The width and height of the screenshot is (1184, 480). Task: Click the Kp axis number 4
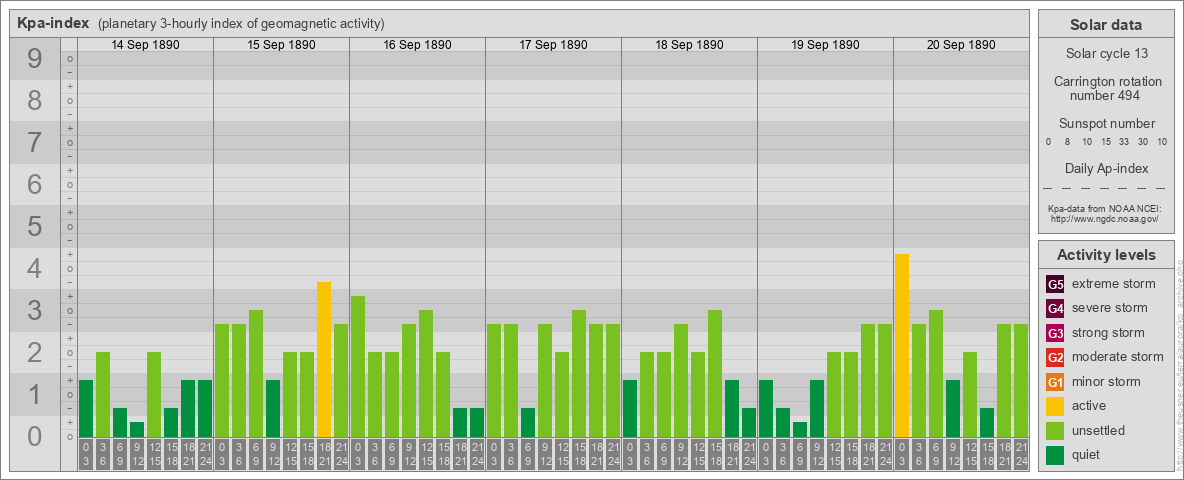pyautogui.click(x=35, y=269)
